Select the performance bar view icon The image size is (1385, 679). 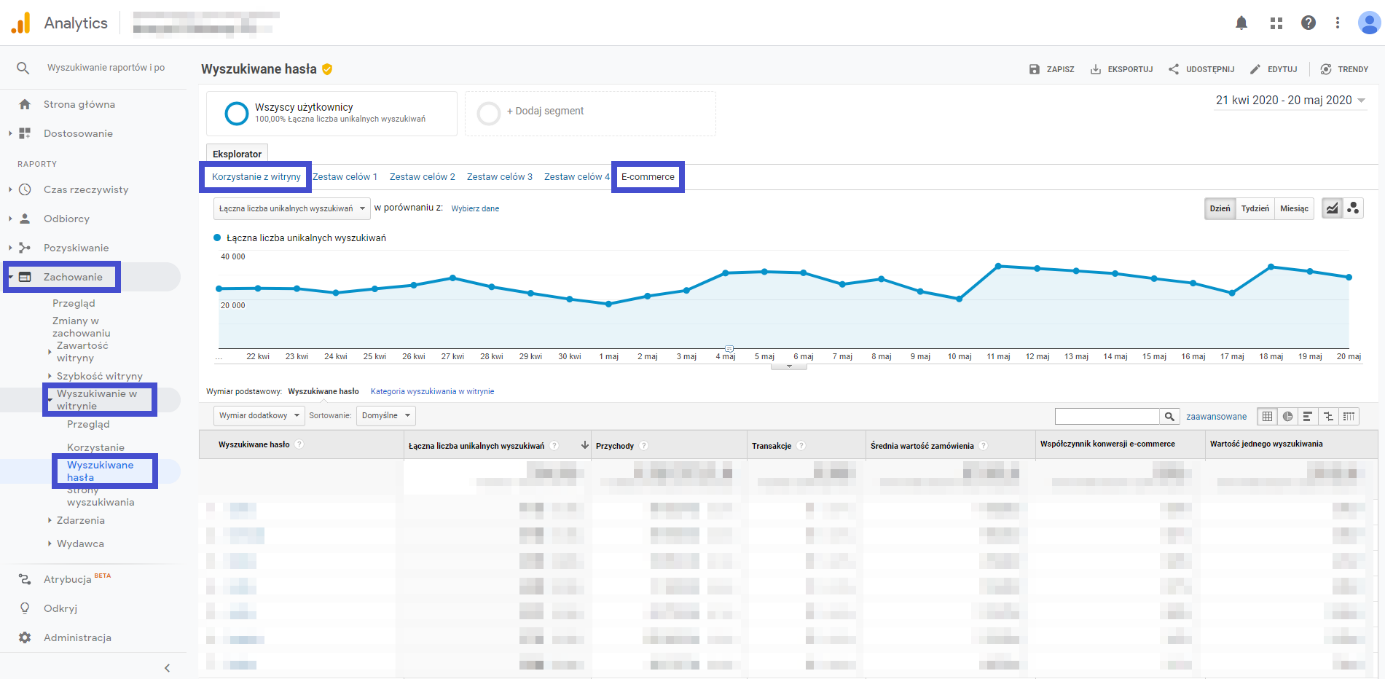[1308, 416]
